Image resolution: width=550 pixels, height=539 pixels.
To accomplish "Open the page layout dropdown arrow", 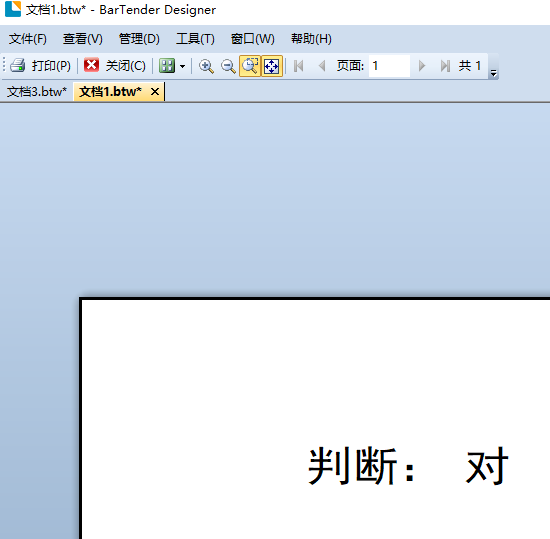I will pos(182,66).
